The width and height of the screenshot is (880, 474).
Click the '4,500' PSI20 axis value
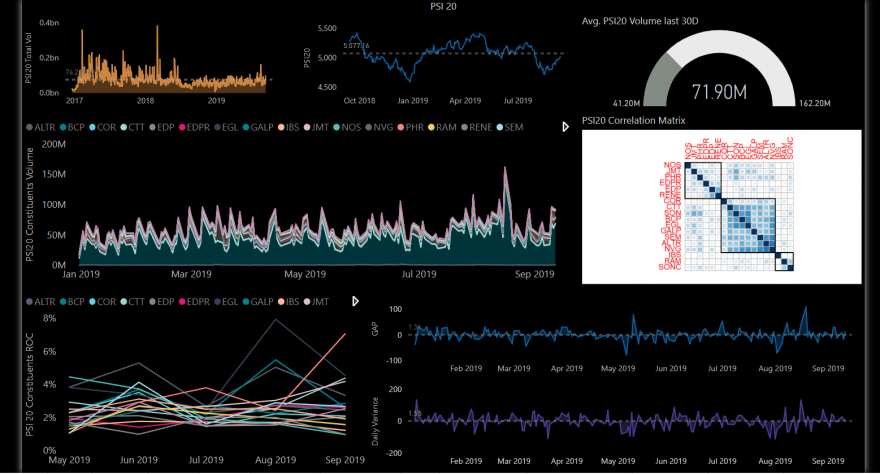[x=327, y=88]
